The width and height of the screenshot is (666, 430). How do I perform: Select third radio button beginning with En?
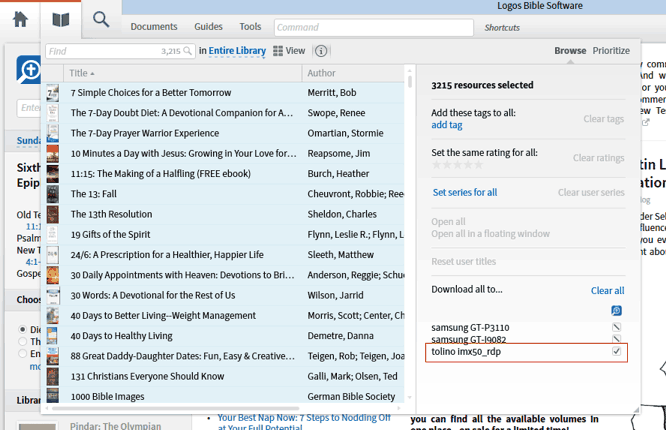coord(23,354)
